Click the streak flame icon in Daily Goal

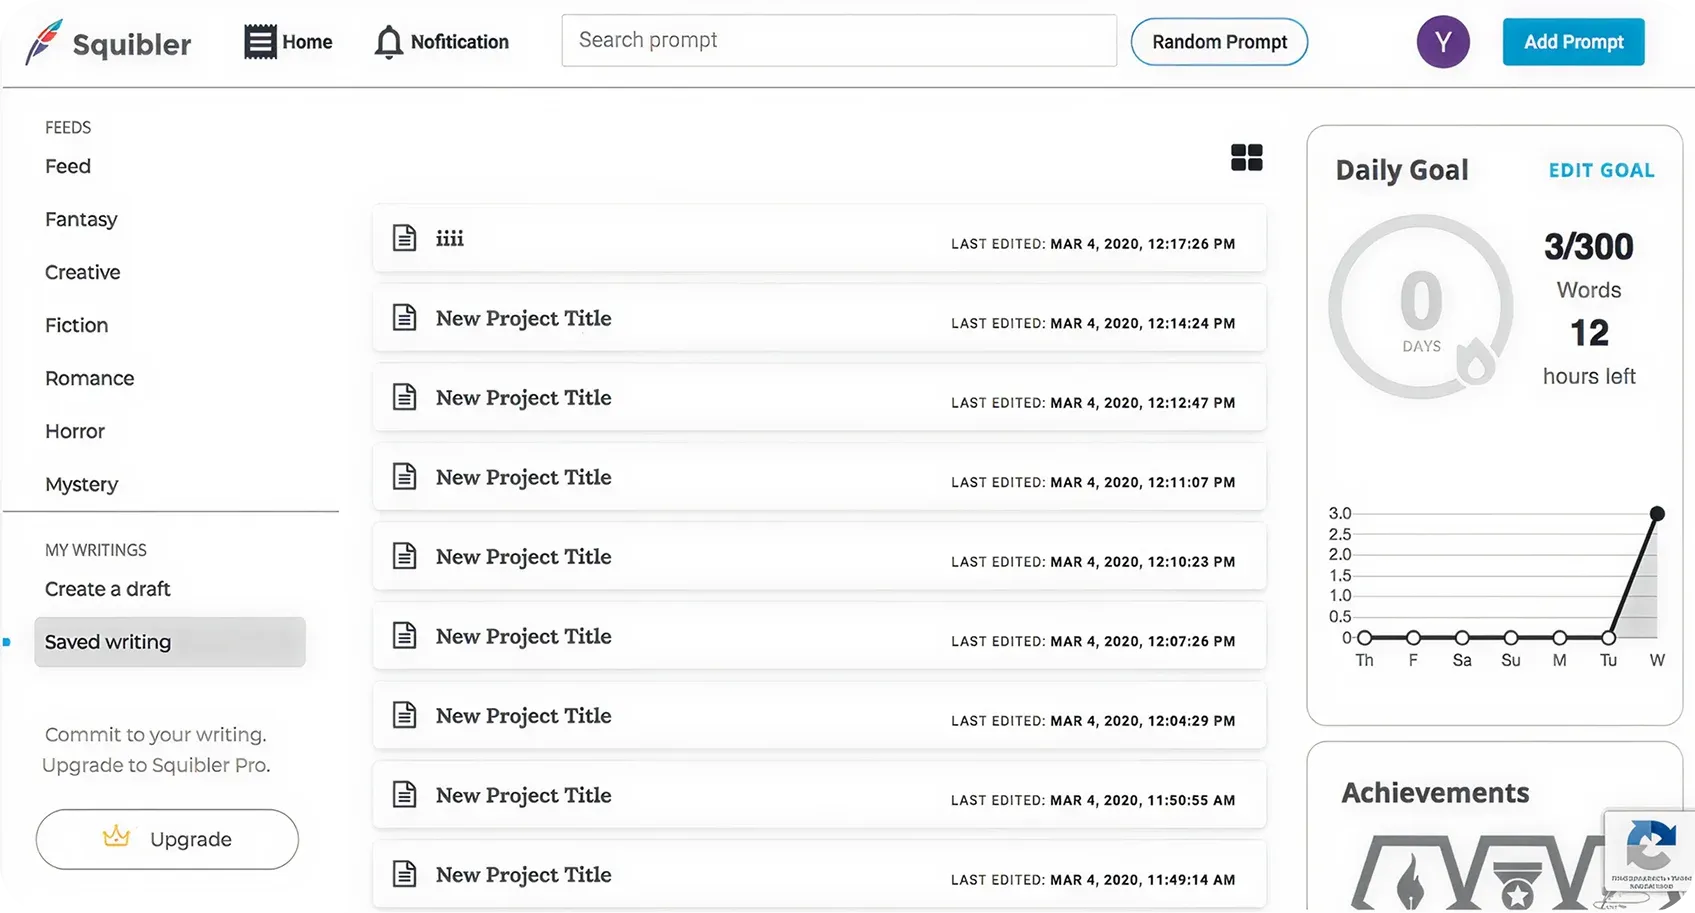(x=1474, y=362)
